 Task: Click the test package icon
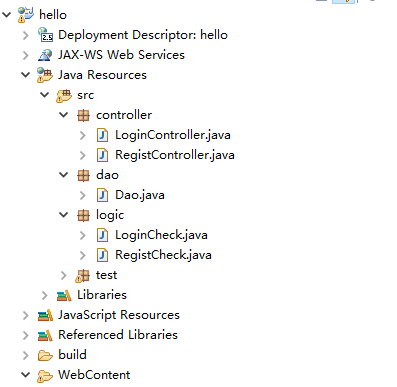click(82, 276)
